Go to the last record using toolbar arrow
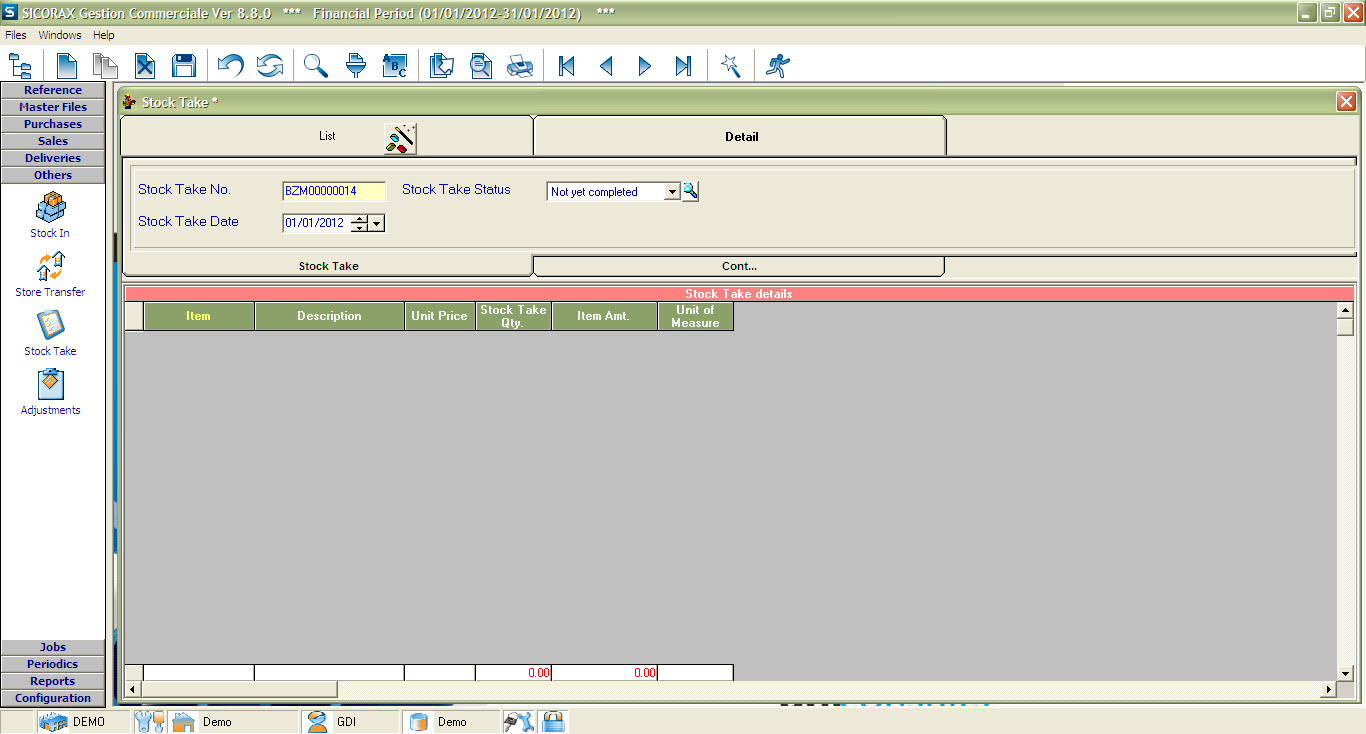Screen dimensions: 1366x734 point(683,66)
